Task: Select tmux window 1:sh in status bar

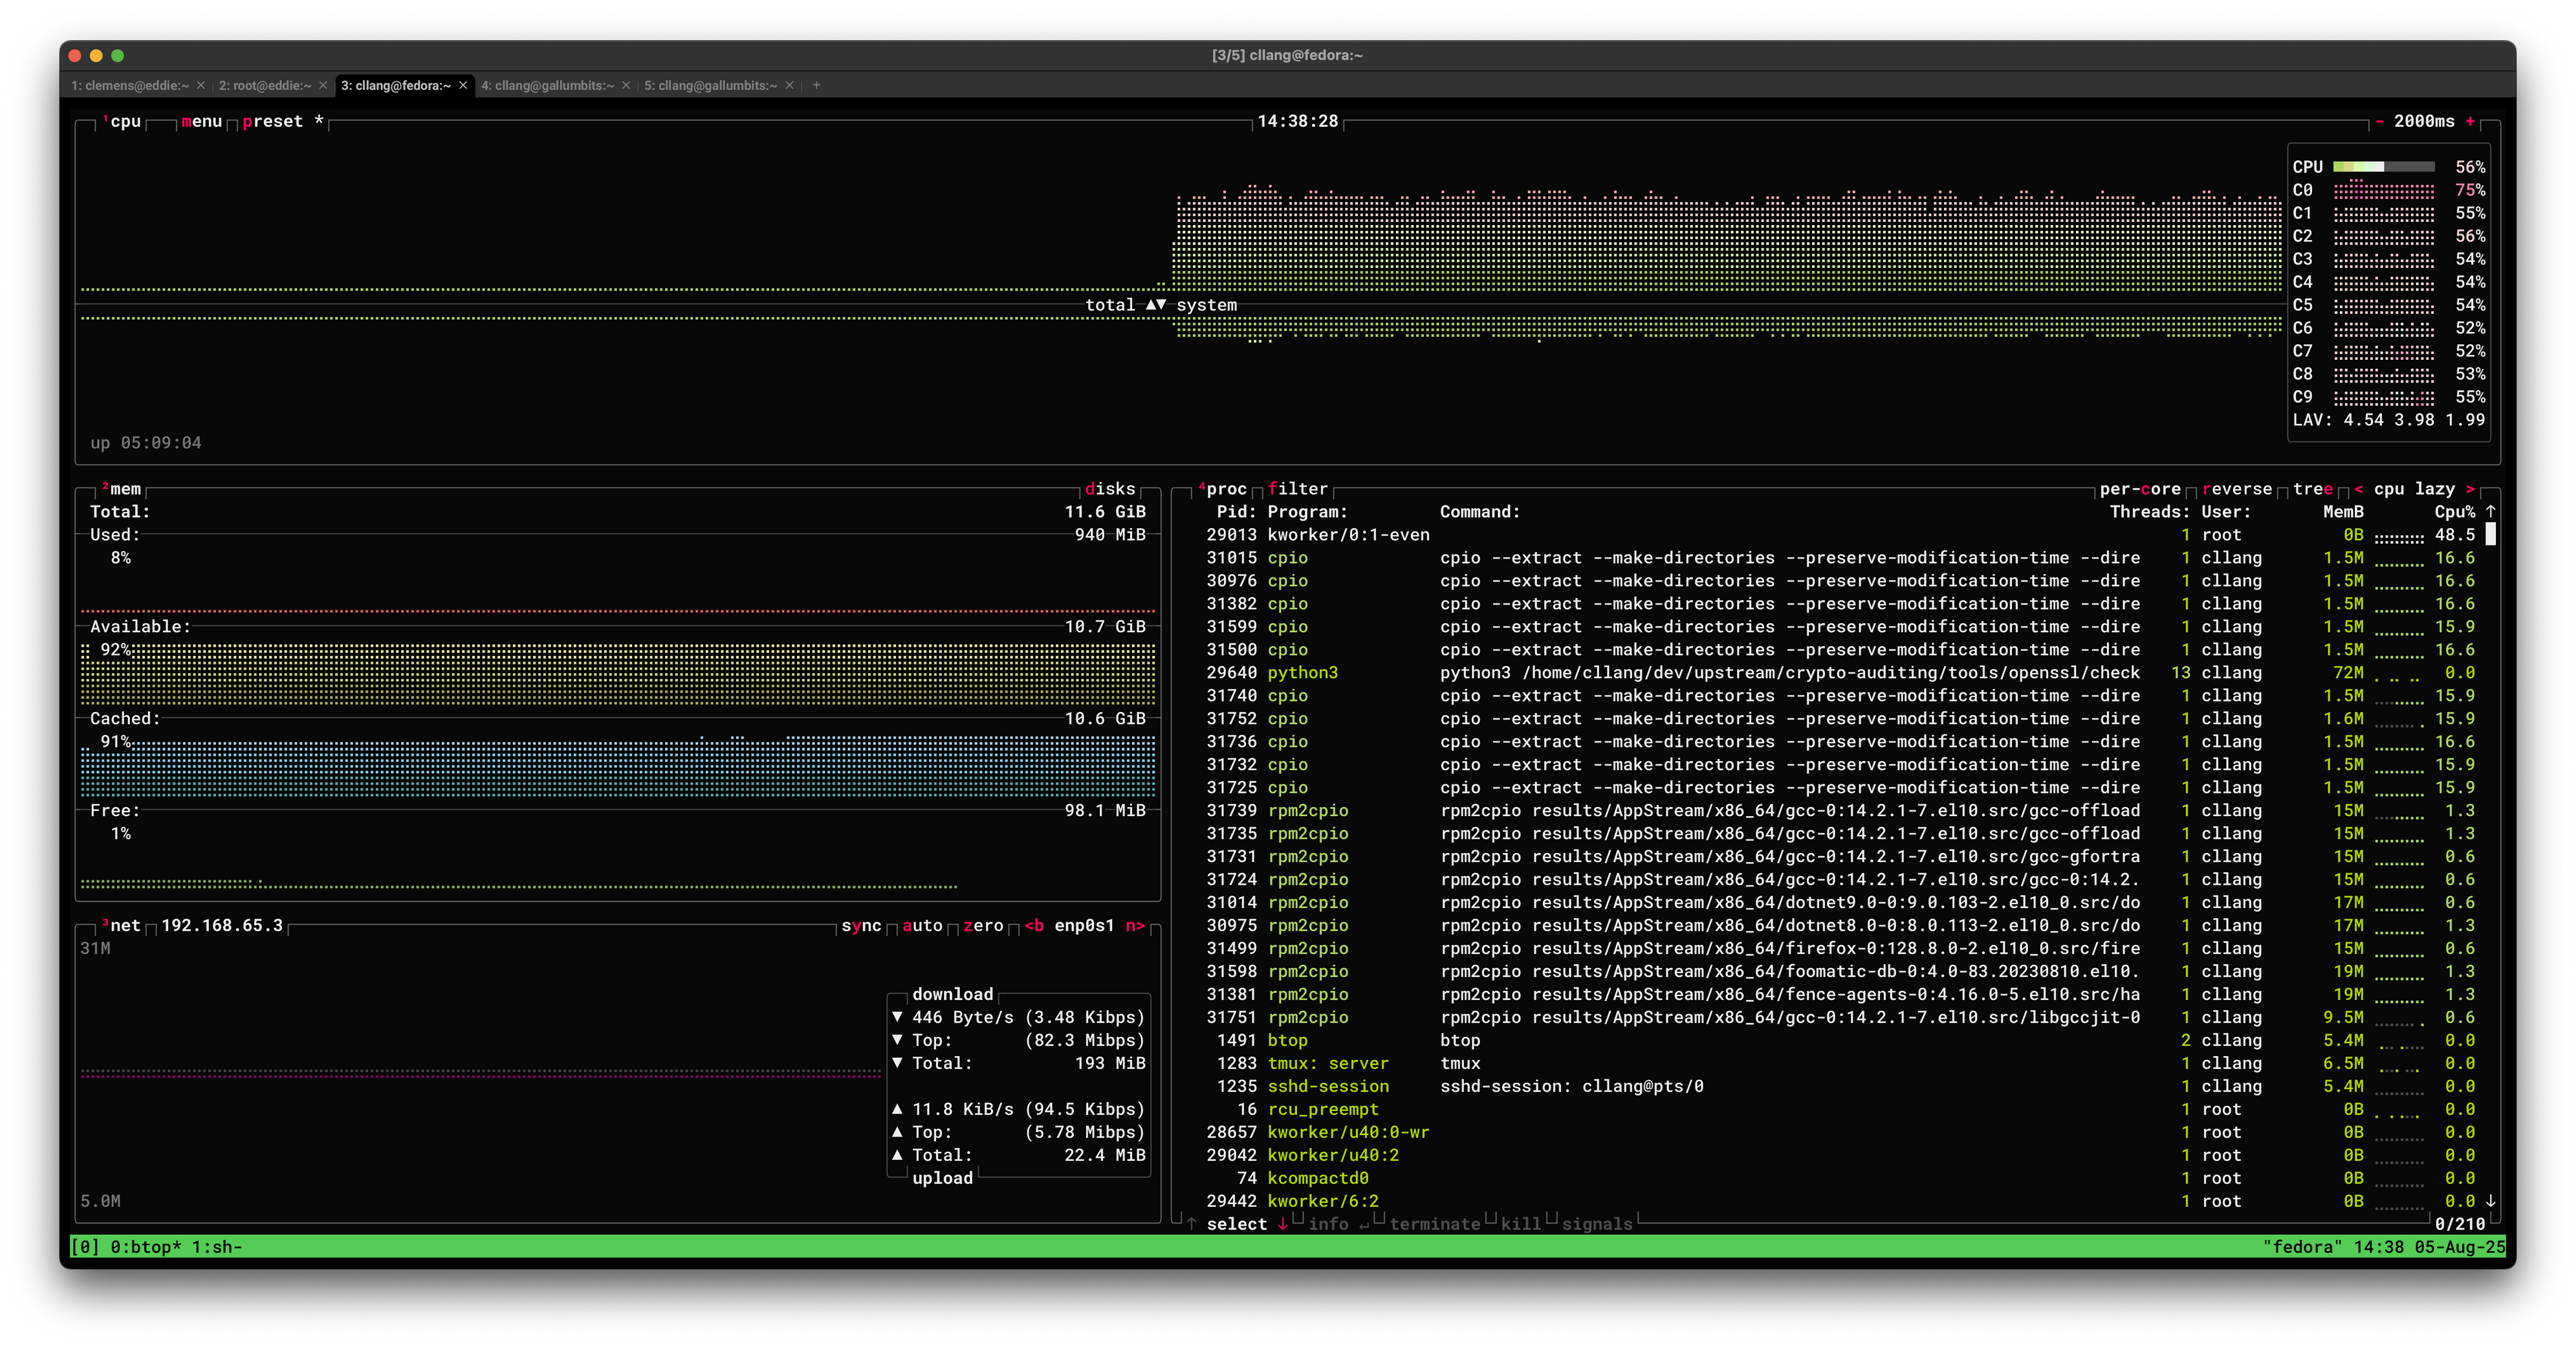Action: (216, 1247)
